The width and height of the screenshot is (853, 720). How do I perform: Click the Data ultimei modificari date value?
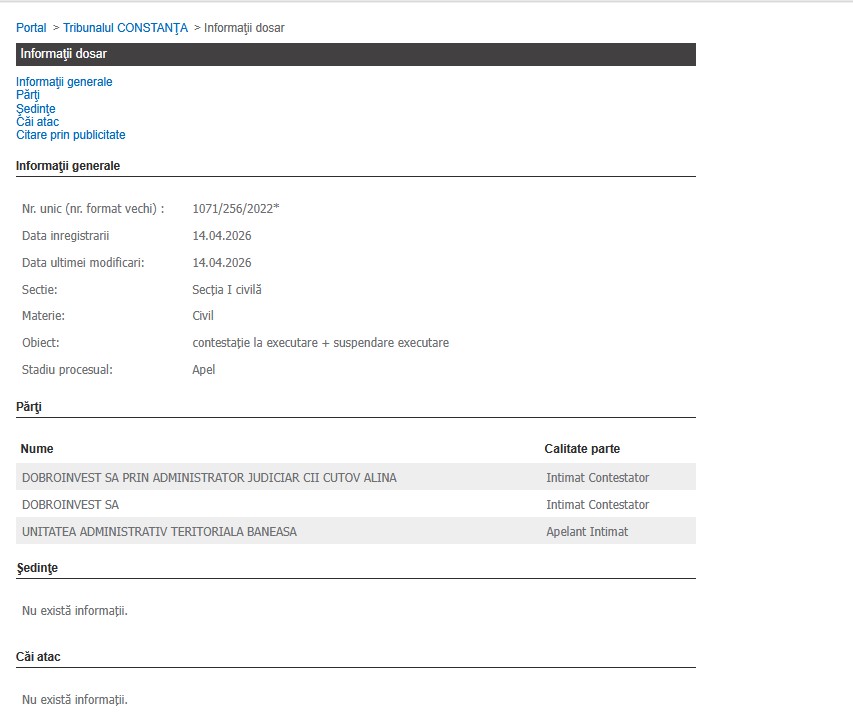[221, 263]
